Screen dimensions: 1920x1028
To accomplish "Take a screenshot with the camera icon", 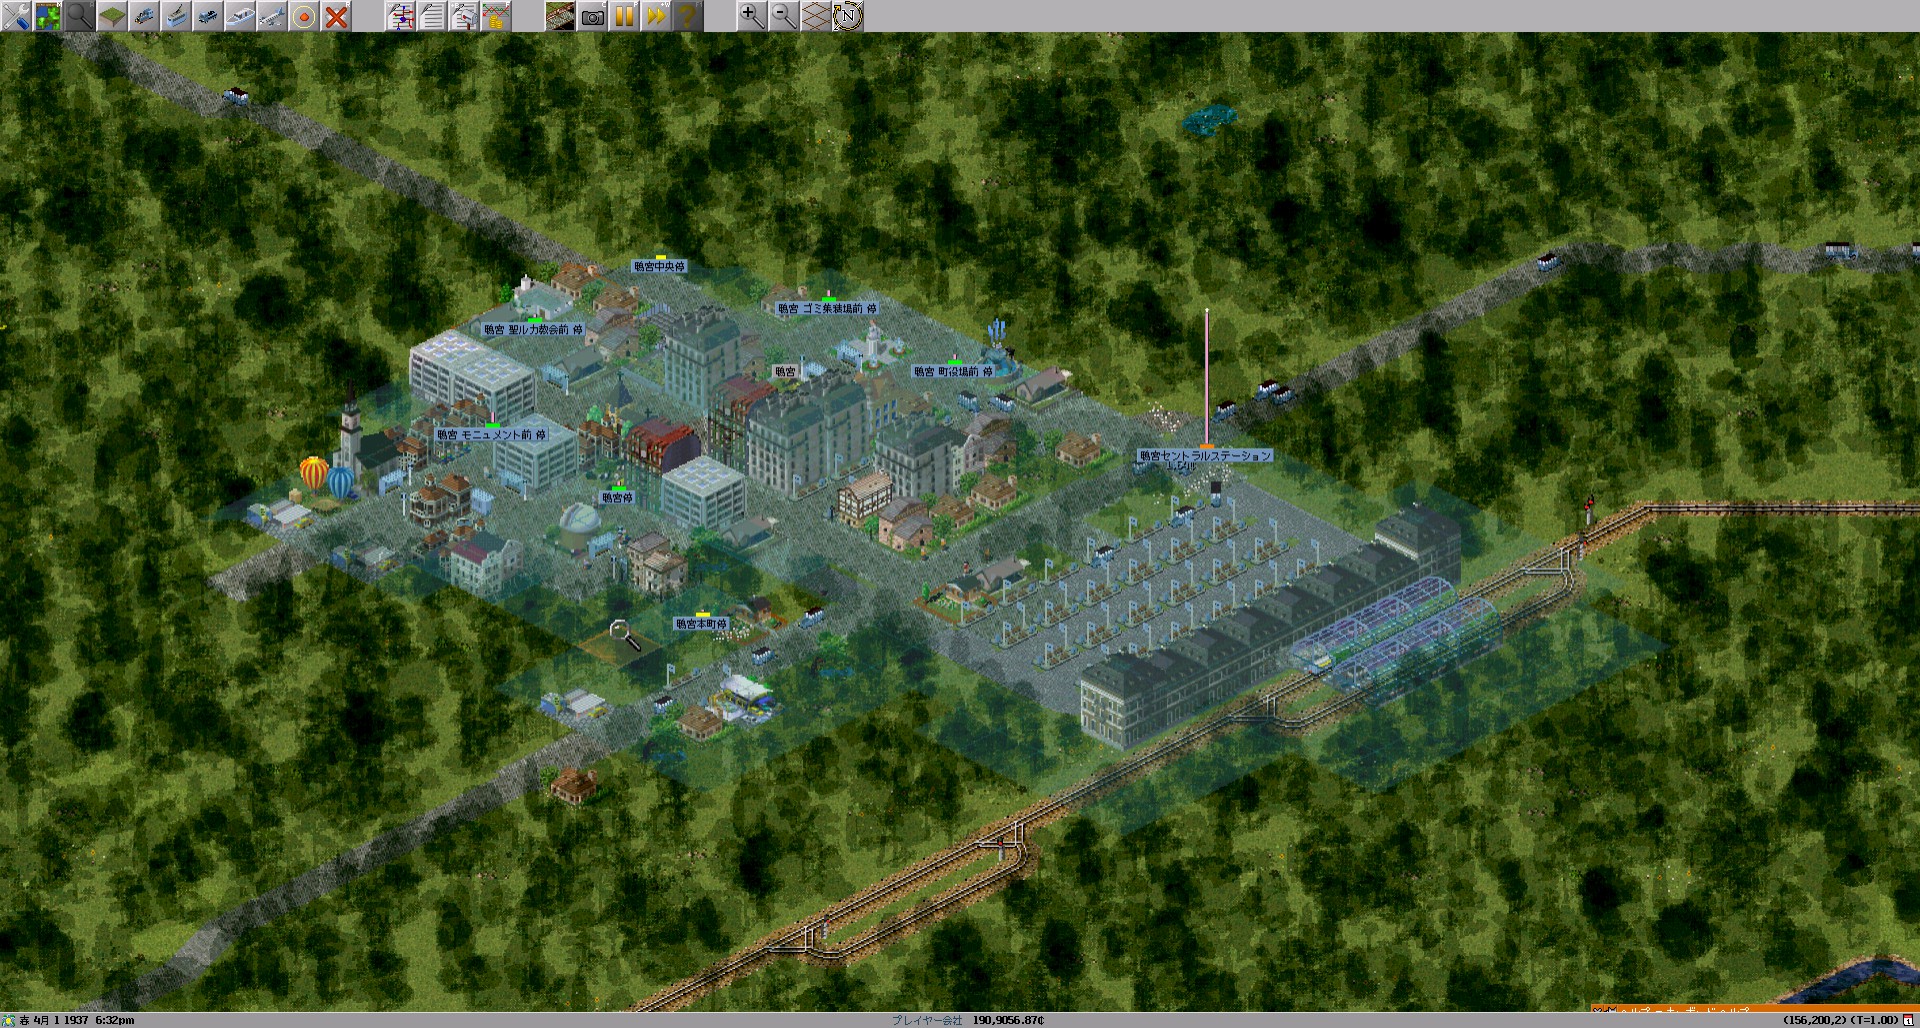I will 592,16.
